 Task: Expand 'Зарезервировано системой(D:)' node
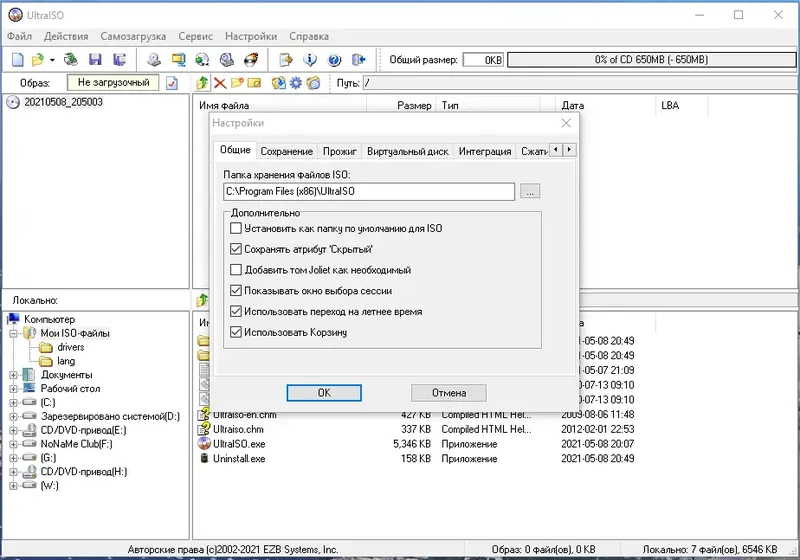click(14, 417)
